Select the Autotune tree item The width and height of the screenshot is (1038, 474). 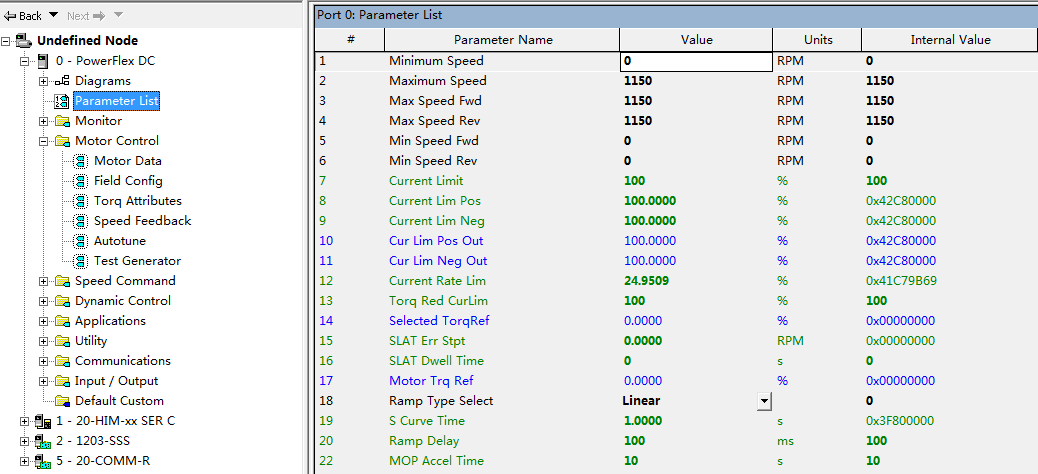click(x=120, y=241)
